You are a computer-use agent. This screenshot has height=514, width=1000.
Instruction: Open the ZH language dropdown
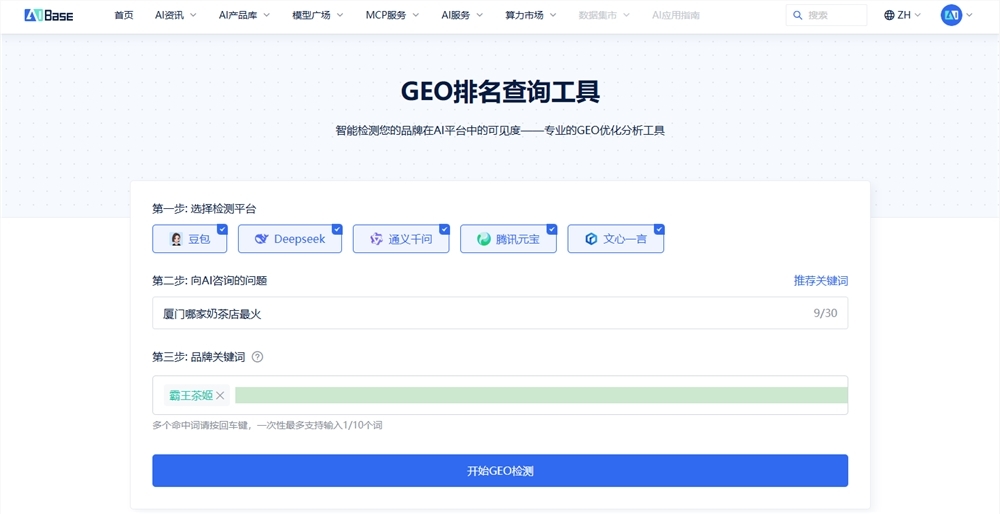pyautogui.click(x=902, y=15)
